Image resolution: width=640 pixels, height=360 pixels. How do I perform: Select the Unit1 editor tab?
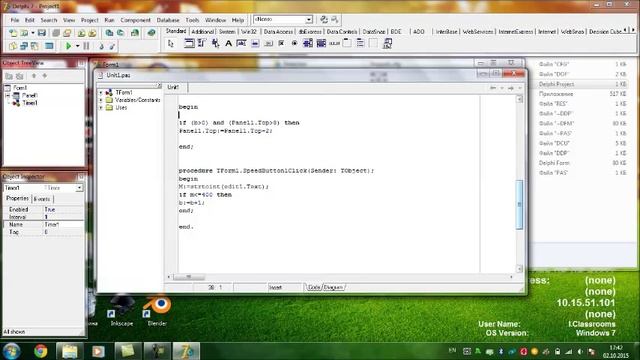coord(173,87)
